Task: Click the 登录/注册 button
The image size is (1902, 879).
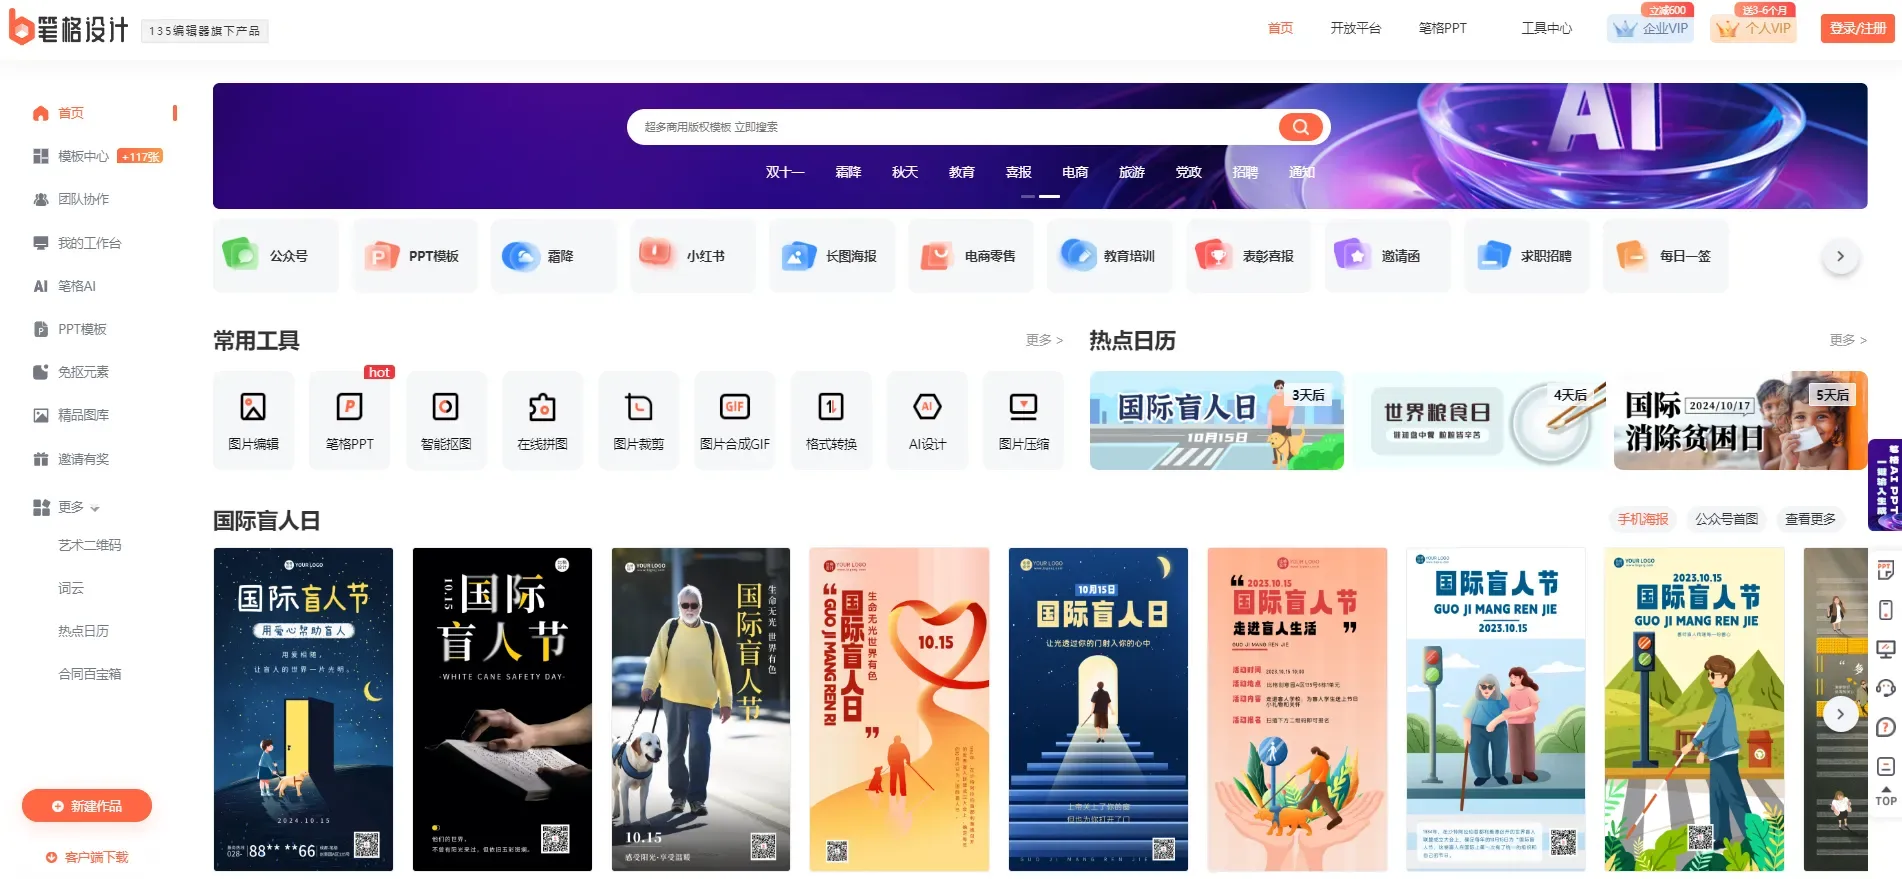Action: (1857, 28)
